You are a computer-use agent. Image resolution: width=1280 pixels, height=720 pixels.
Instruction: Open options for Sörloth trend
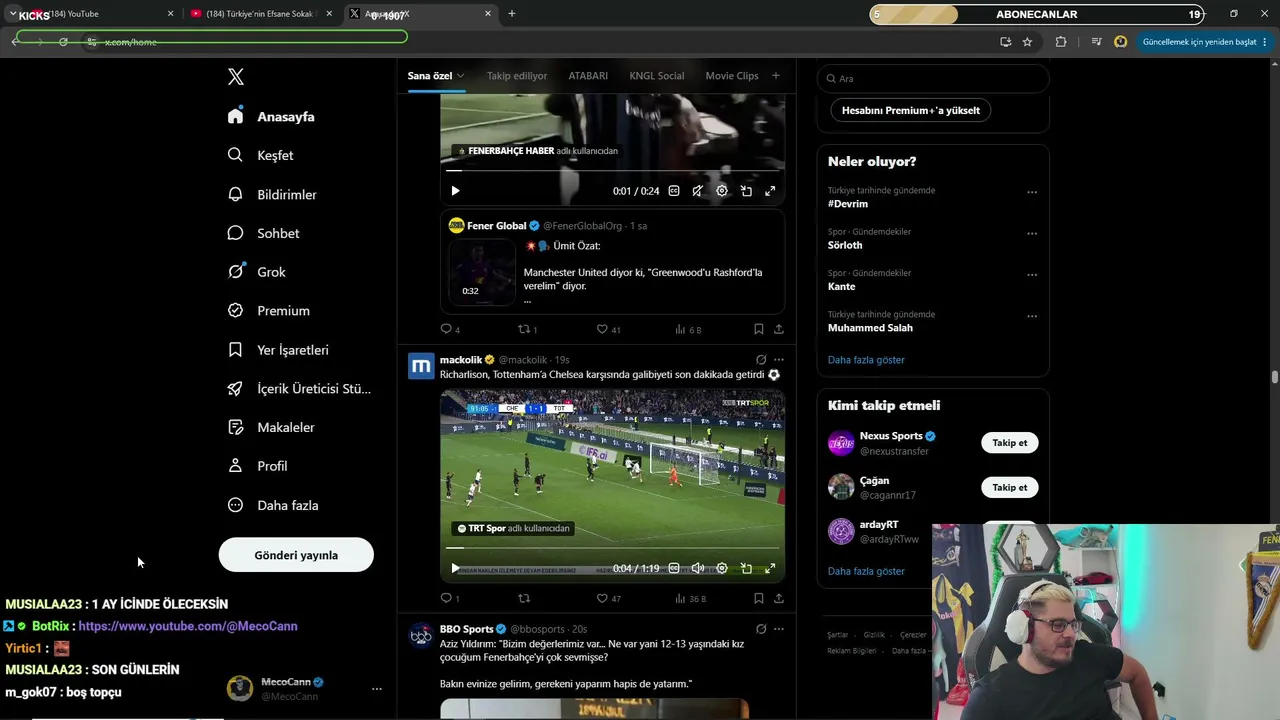pyautogui.click(x=1032, y=234)
